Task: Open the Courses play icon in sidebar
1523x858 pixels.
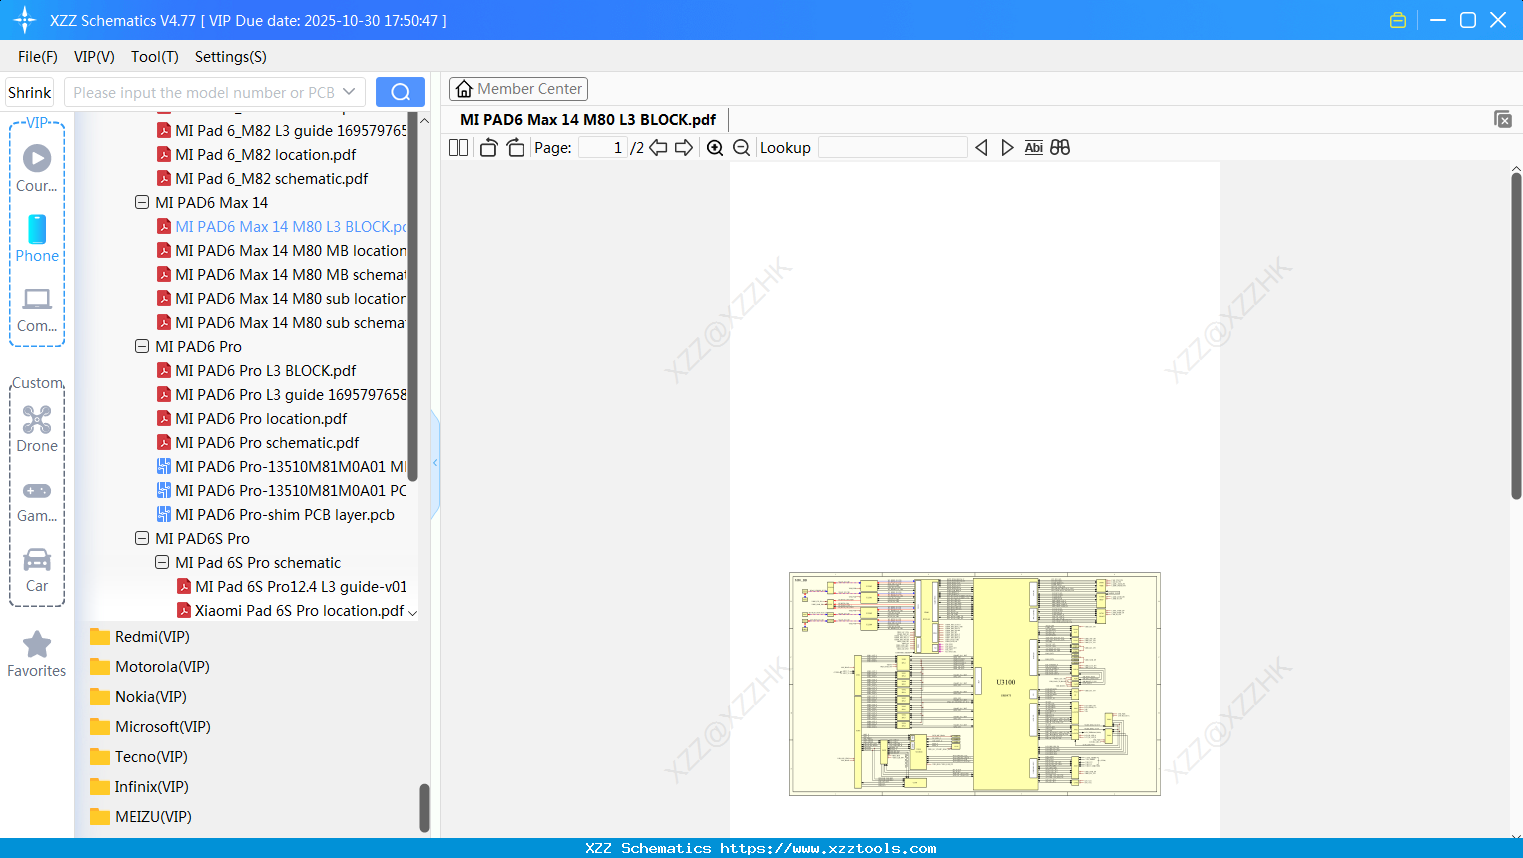Action: tap(37, 158)
